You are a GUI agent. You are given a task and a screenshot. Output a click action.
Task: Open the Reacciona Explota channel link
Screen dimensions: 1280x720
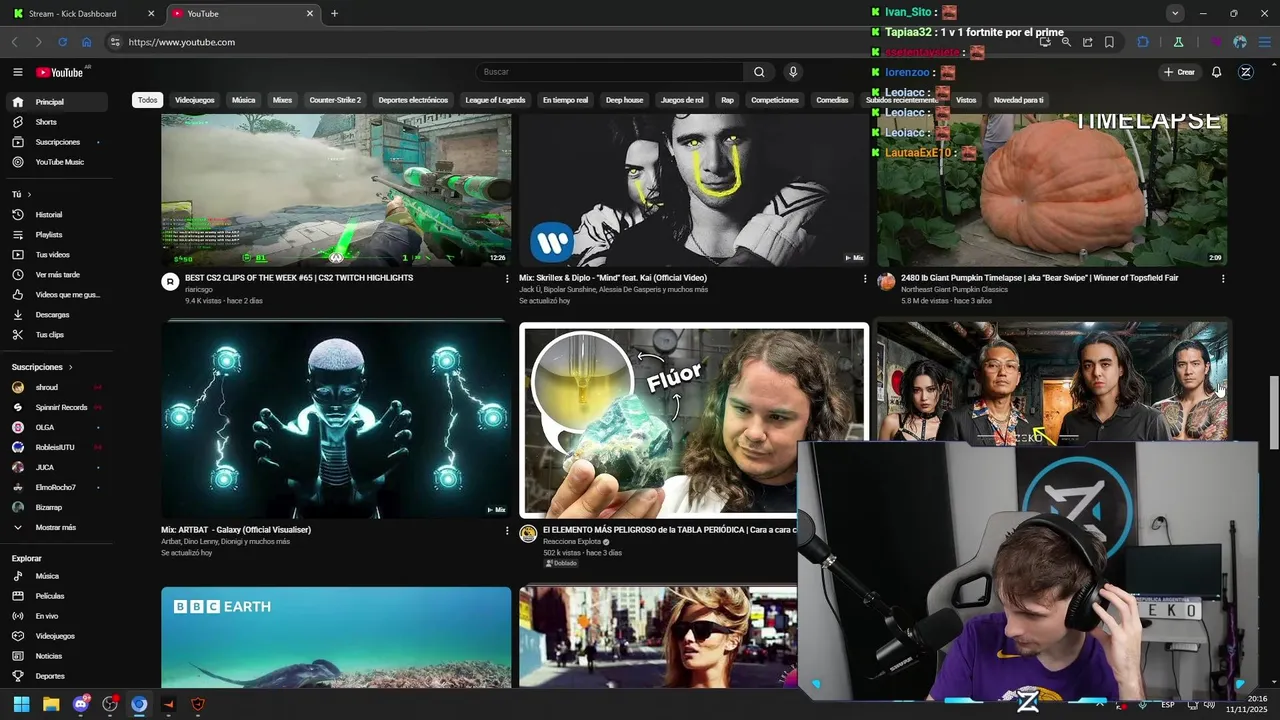(x=572, y=541)
